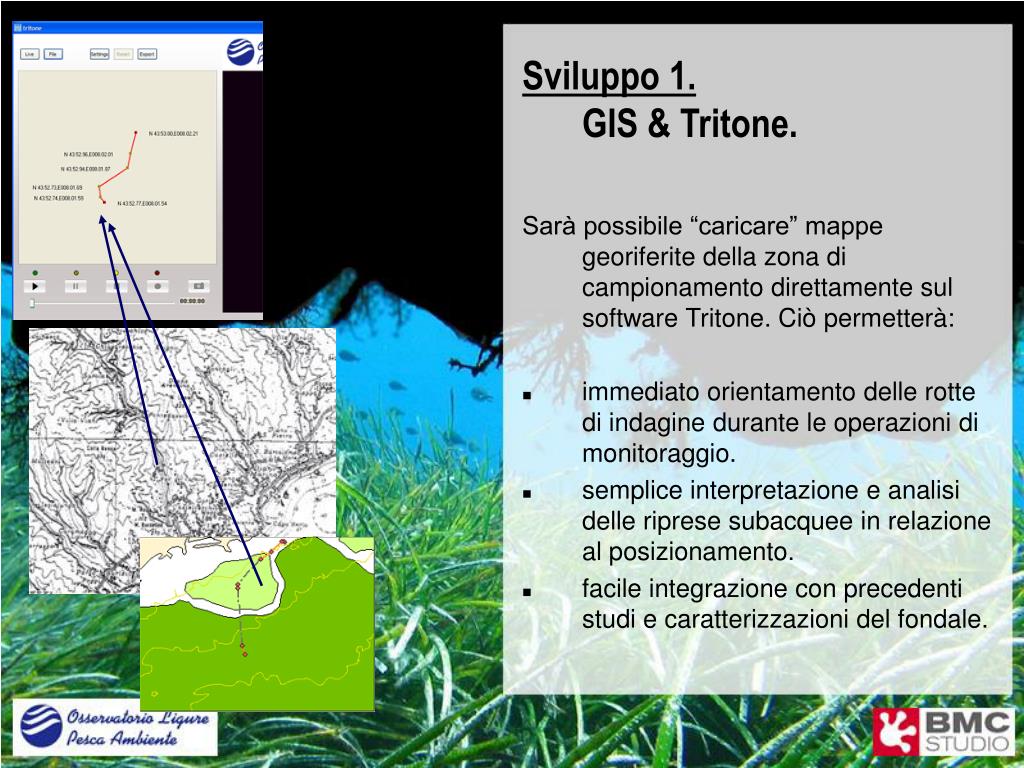
Task: Click the File button in tritone window
Action: 54,54
